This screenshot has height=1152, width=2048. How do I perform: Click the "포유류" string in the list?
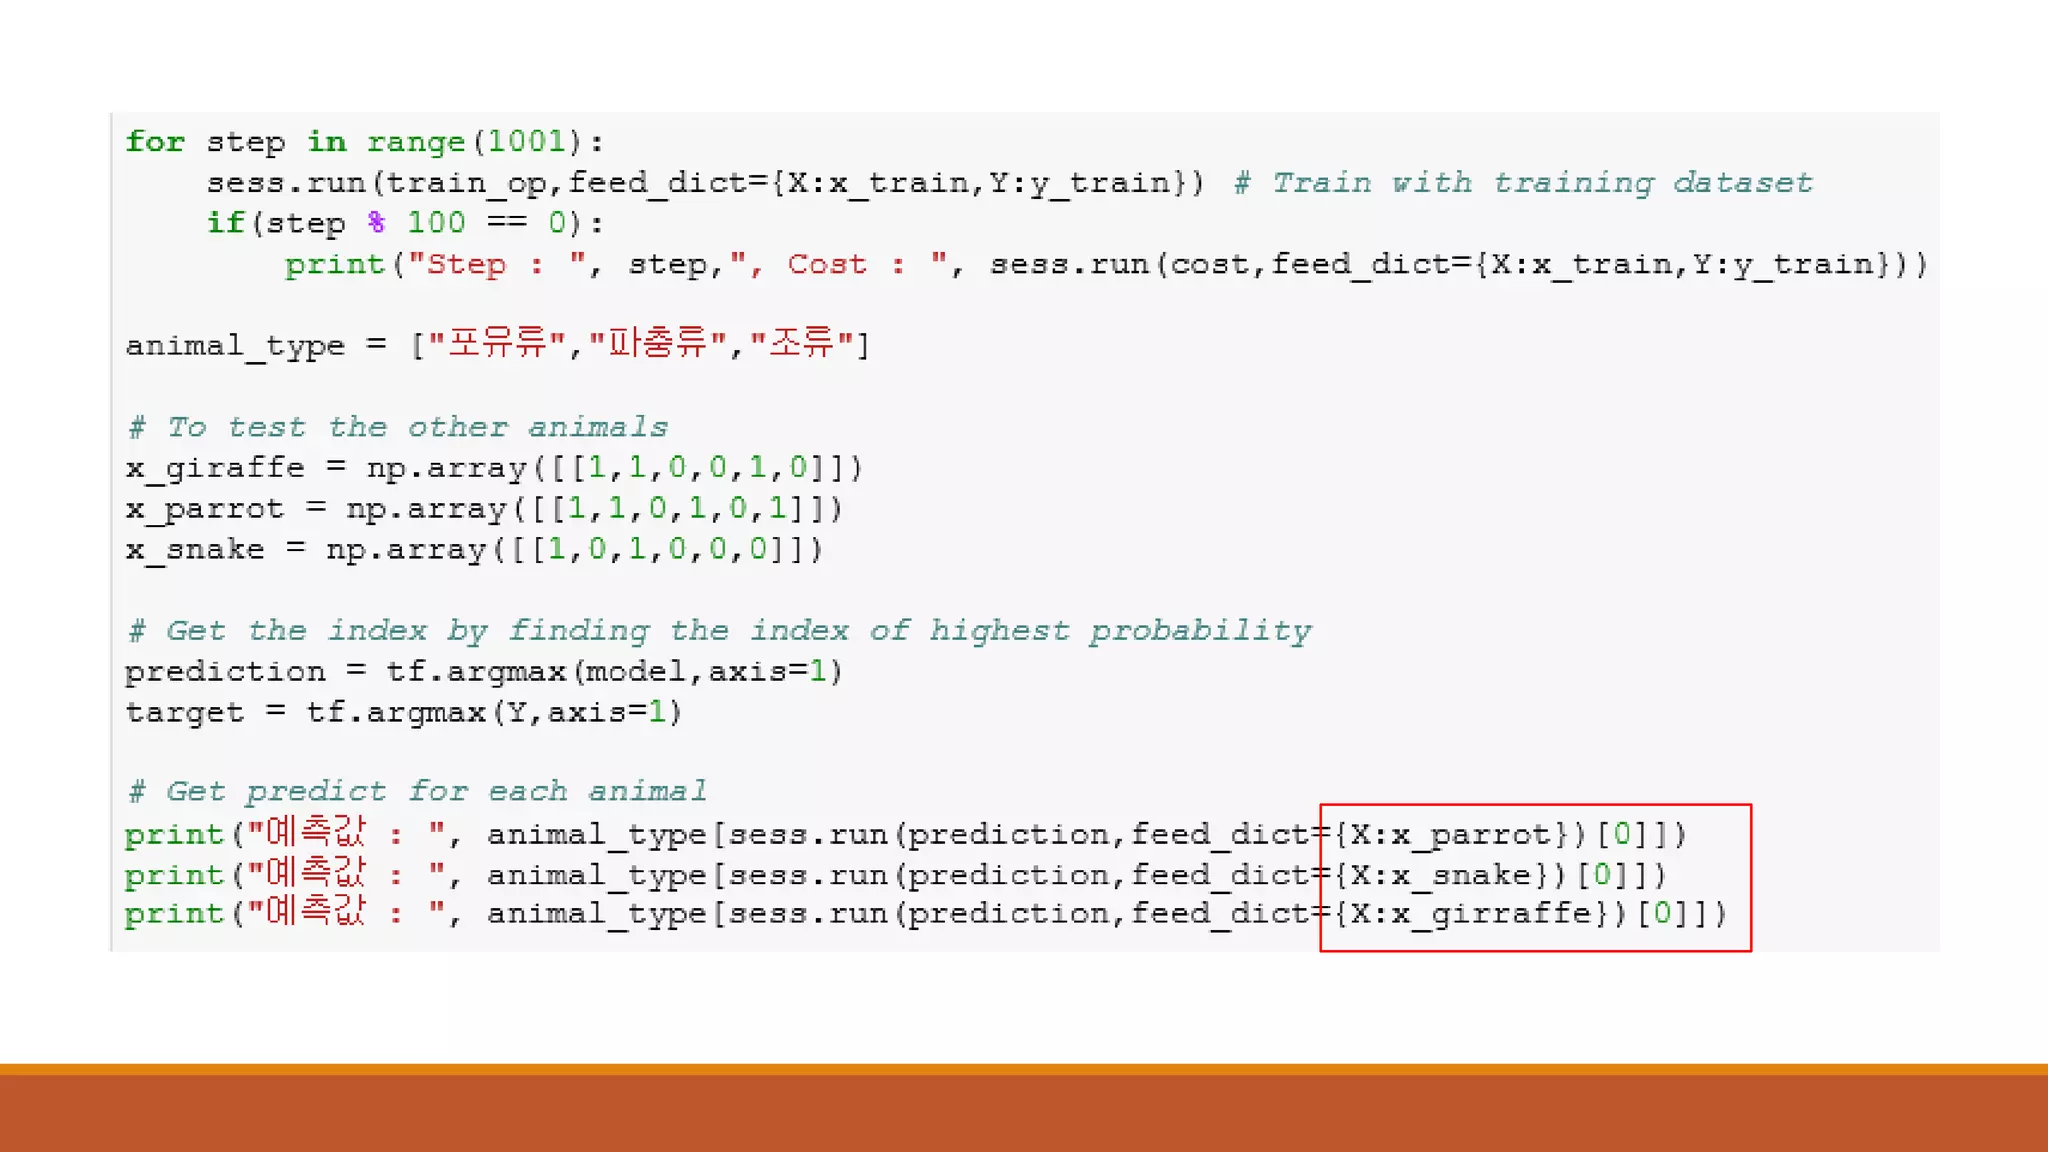tap(497, 344)
